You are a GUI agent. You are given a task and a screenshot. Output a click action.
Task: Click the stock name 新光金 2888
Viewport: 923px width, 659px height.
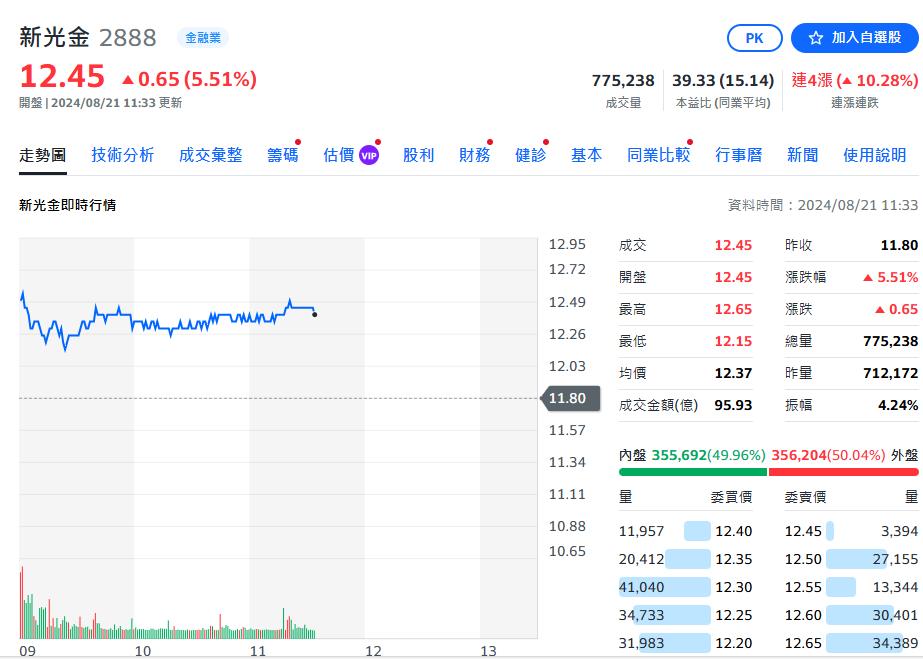click(x=88, y=38)
